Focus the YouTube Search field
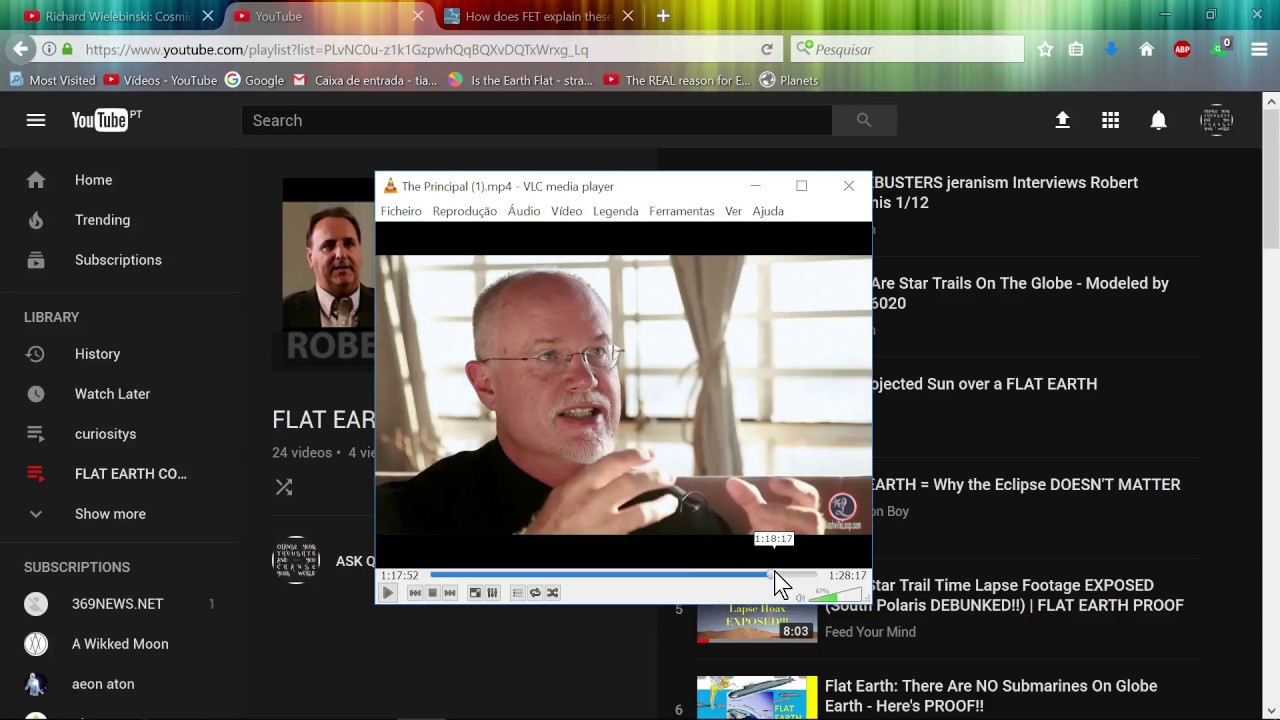 (536, 120)
